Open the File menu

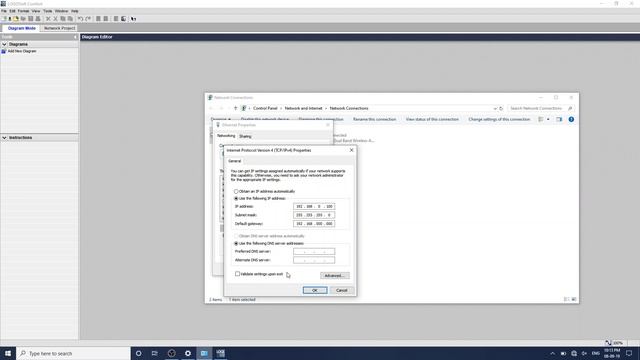point(4,11)
